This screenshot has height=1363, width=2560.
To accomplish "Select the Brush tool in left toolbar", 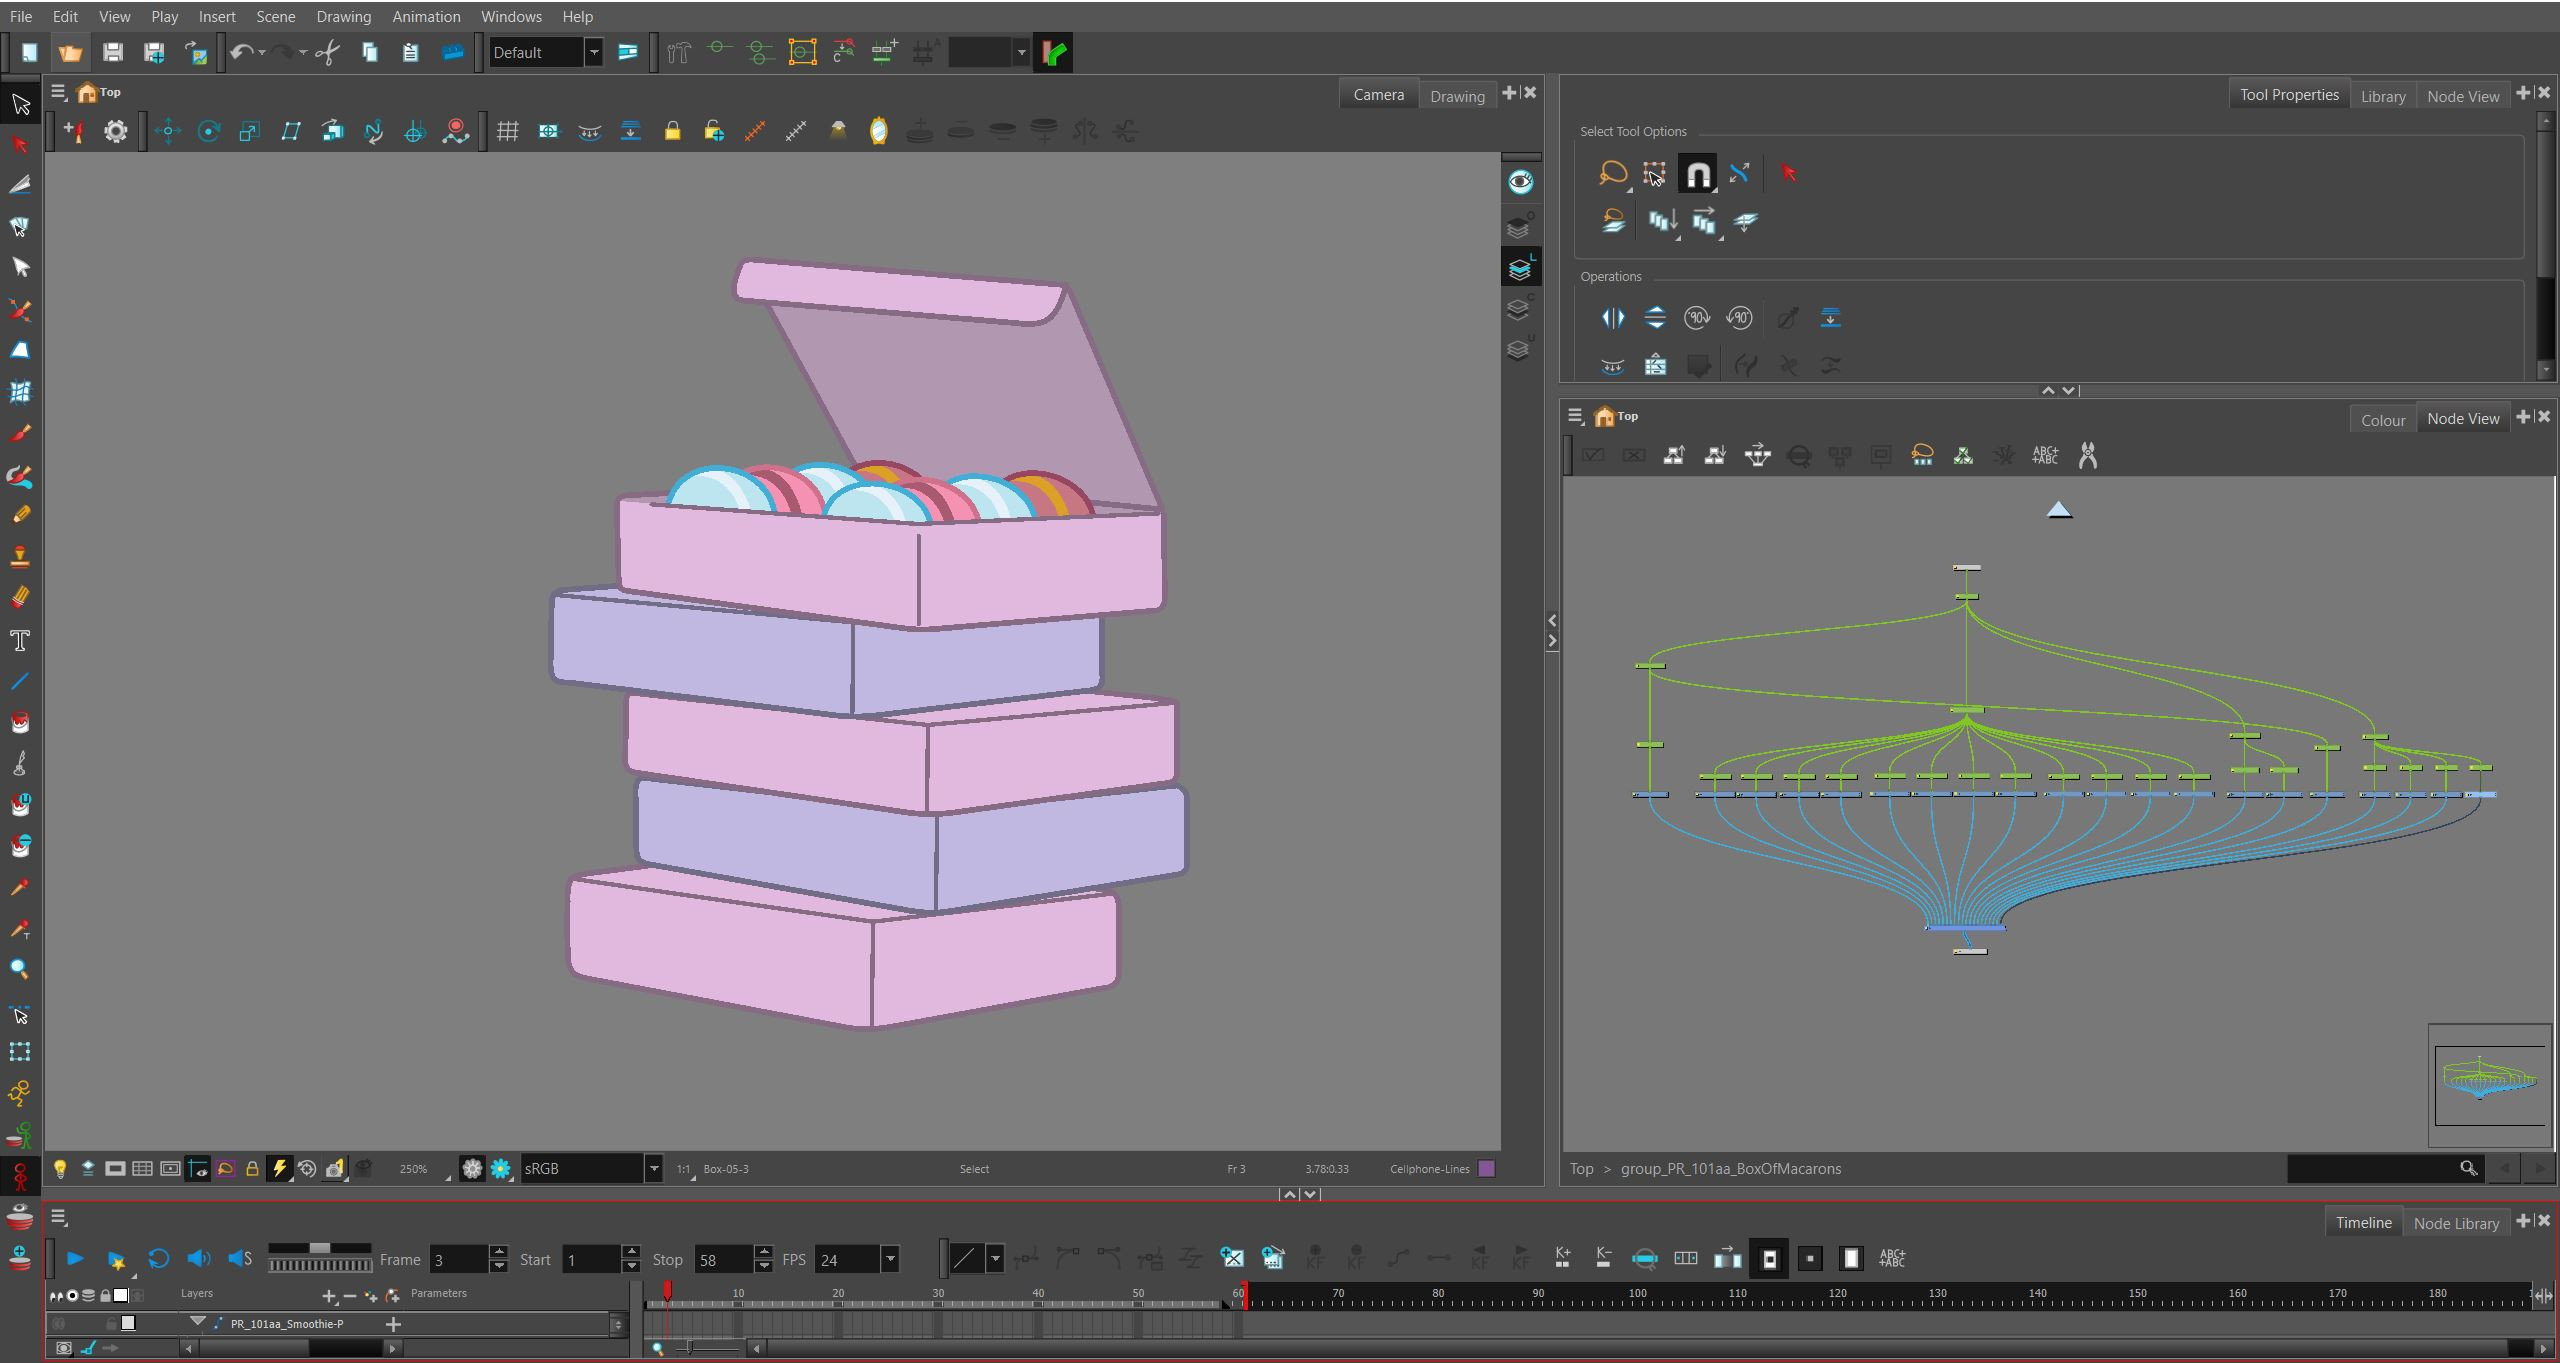I will [x=20, y=434].
